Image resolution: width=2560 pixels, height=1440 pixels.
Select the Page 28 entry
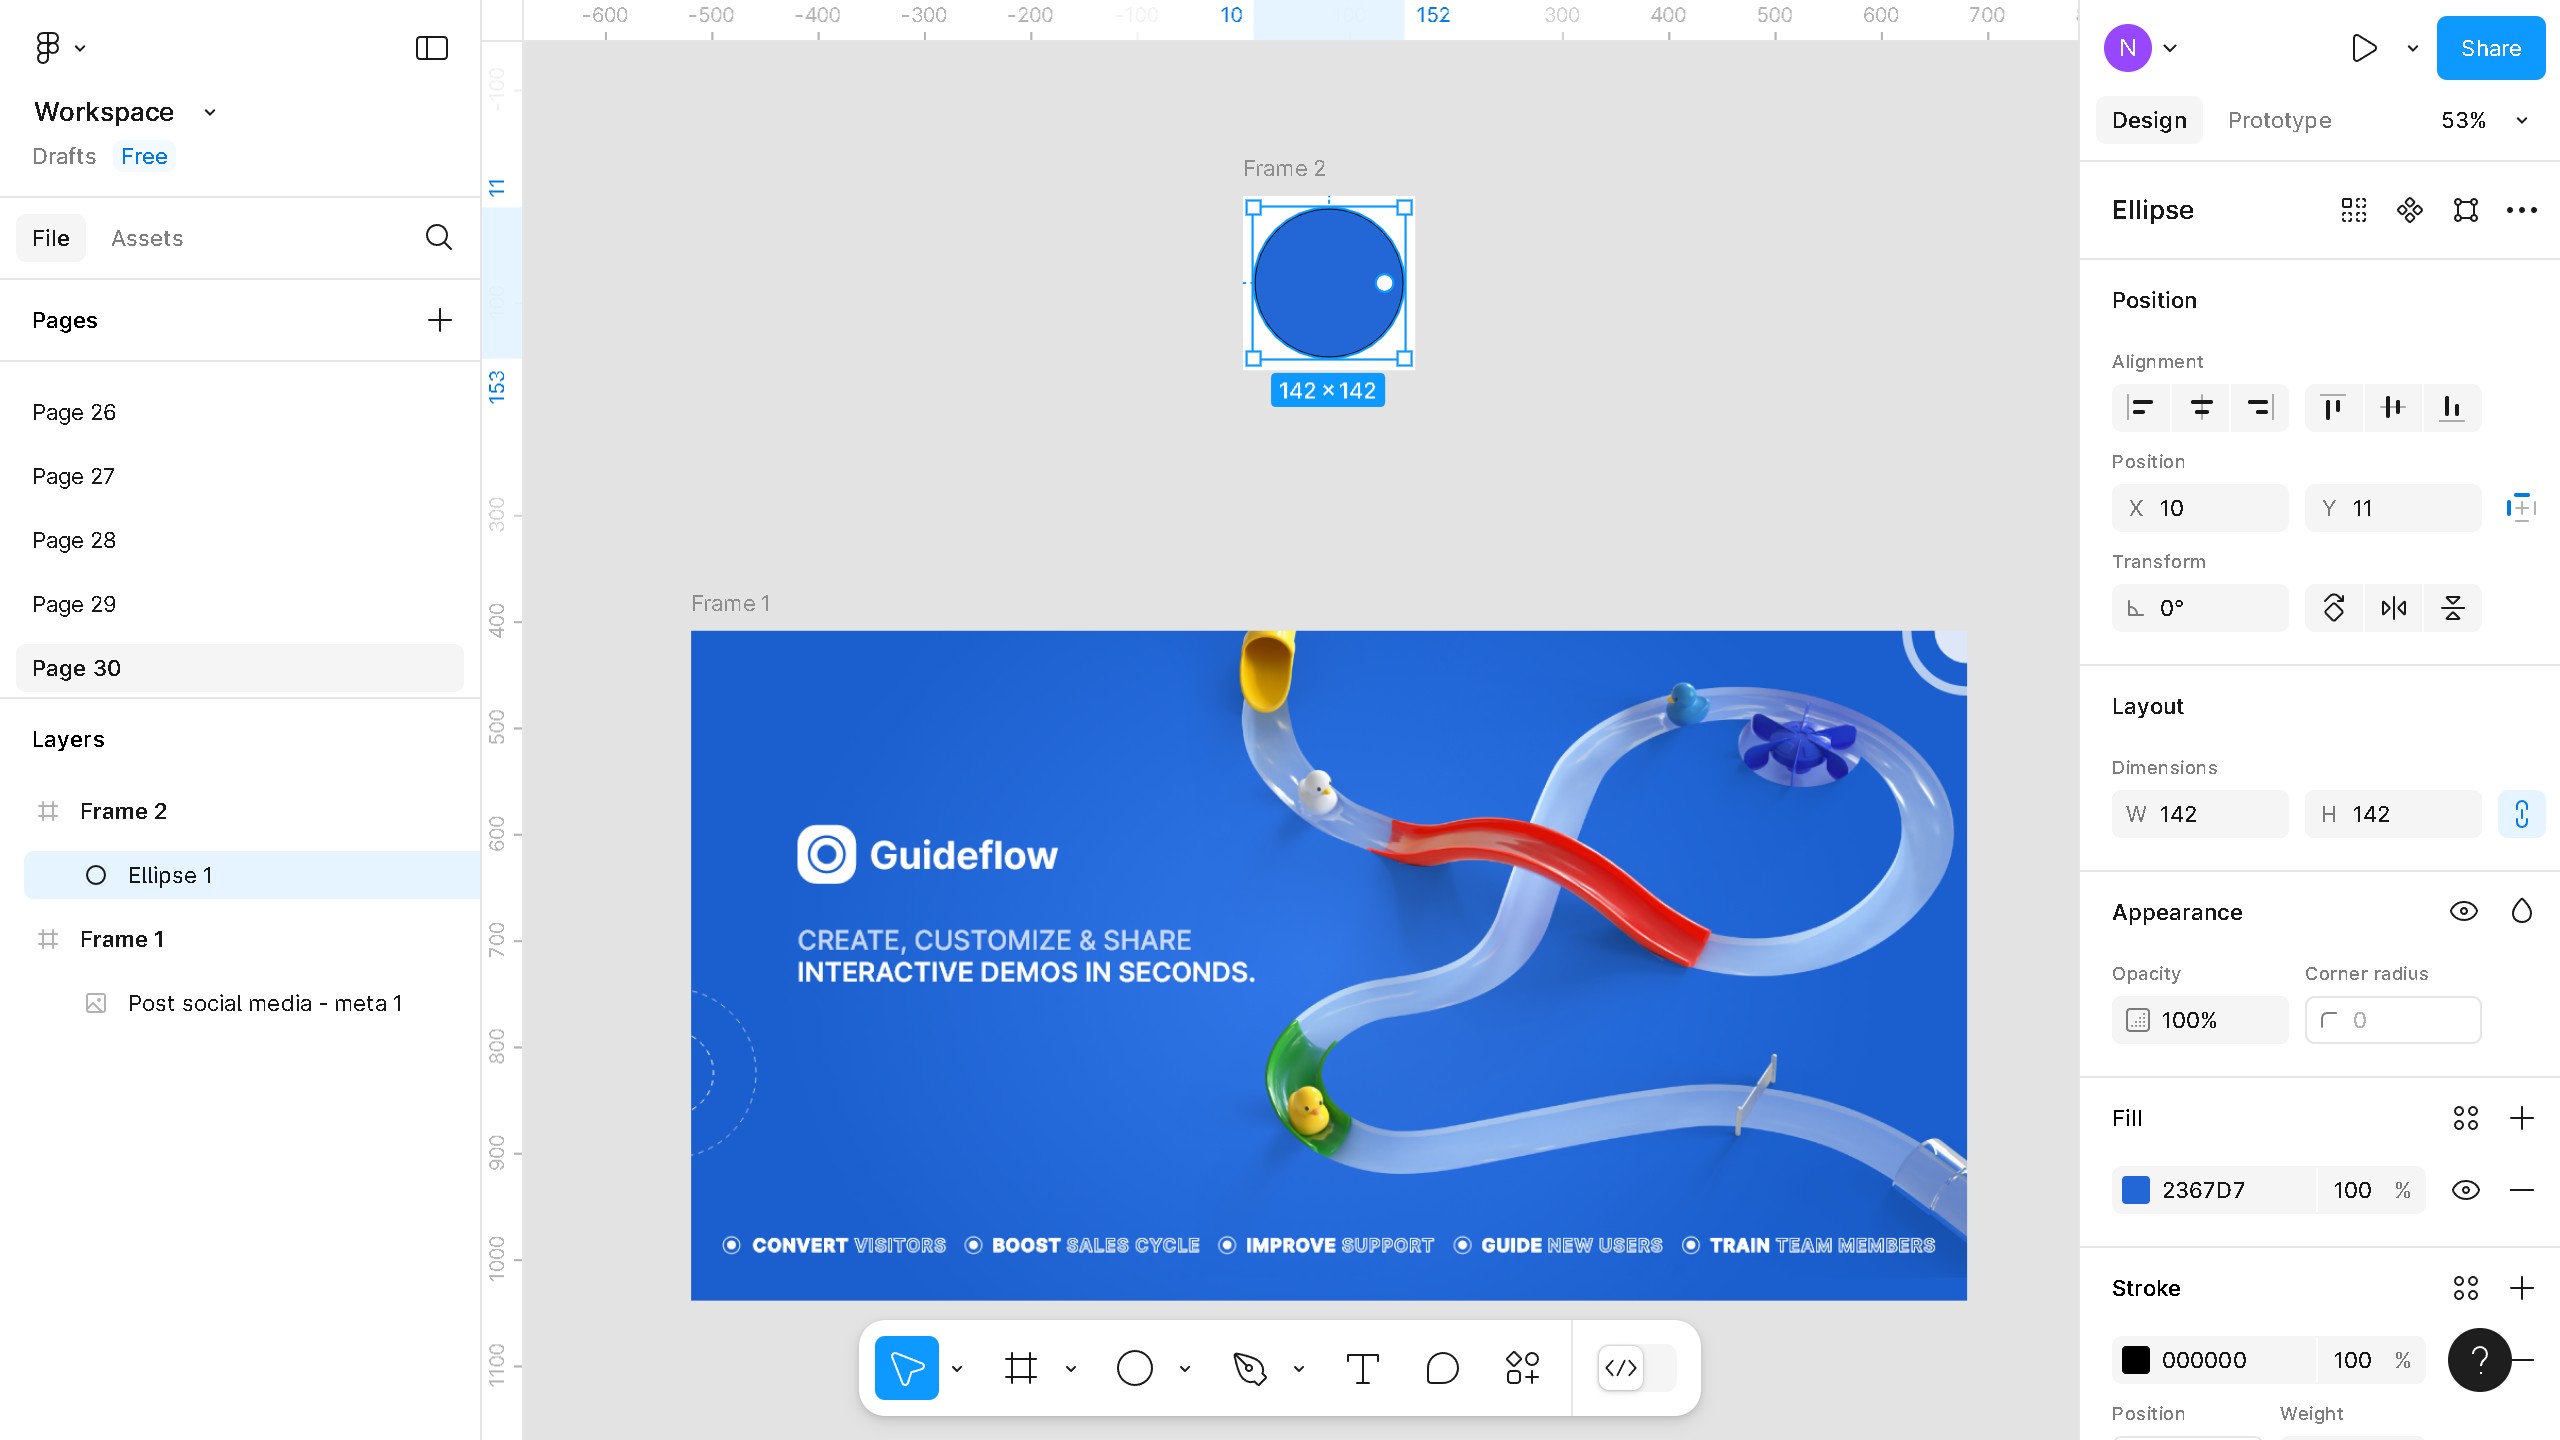pyautogui.click(x=74, y=540)
